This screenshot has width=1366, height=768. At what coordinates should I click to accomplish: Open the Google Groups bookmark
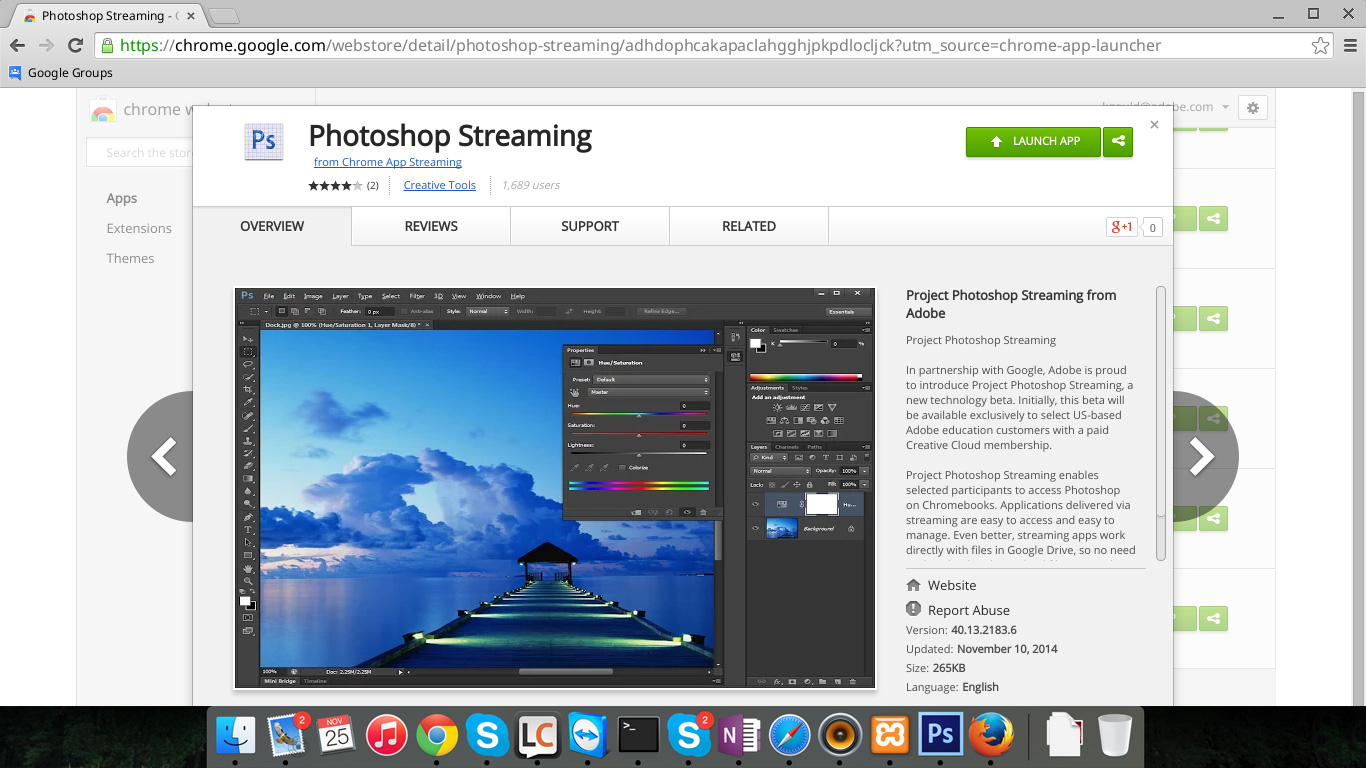[x=60, y=73]
